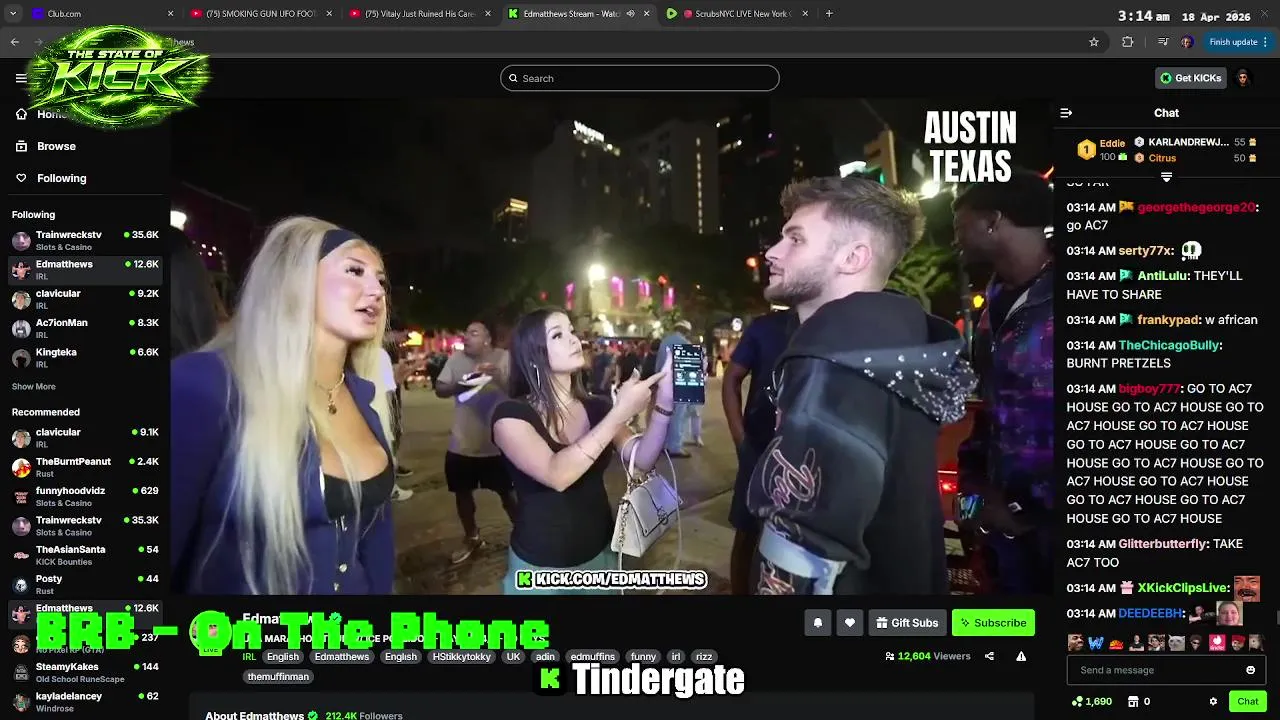Click the Kick search box
The width and height of the screenshot is (1280, 720).
coord(640,78)
